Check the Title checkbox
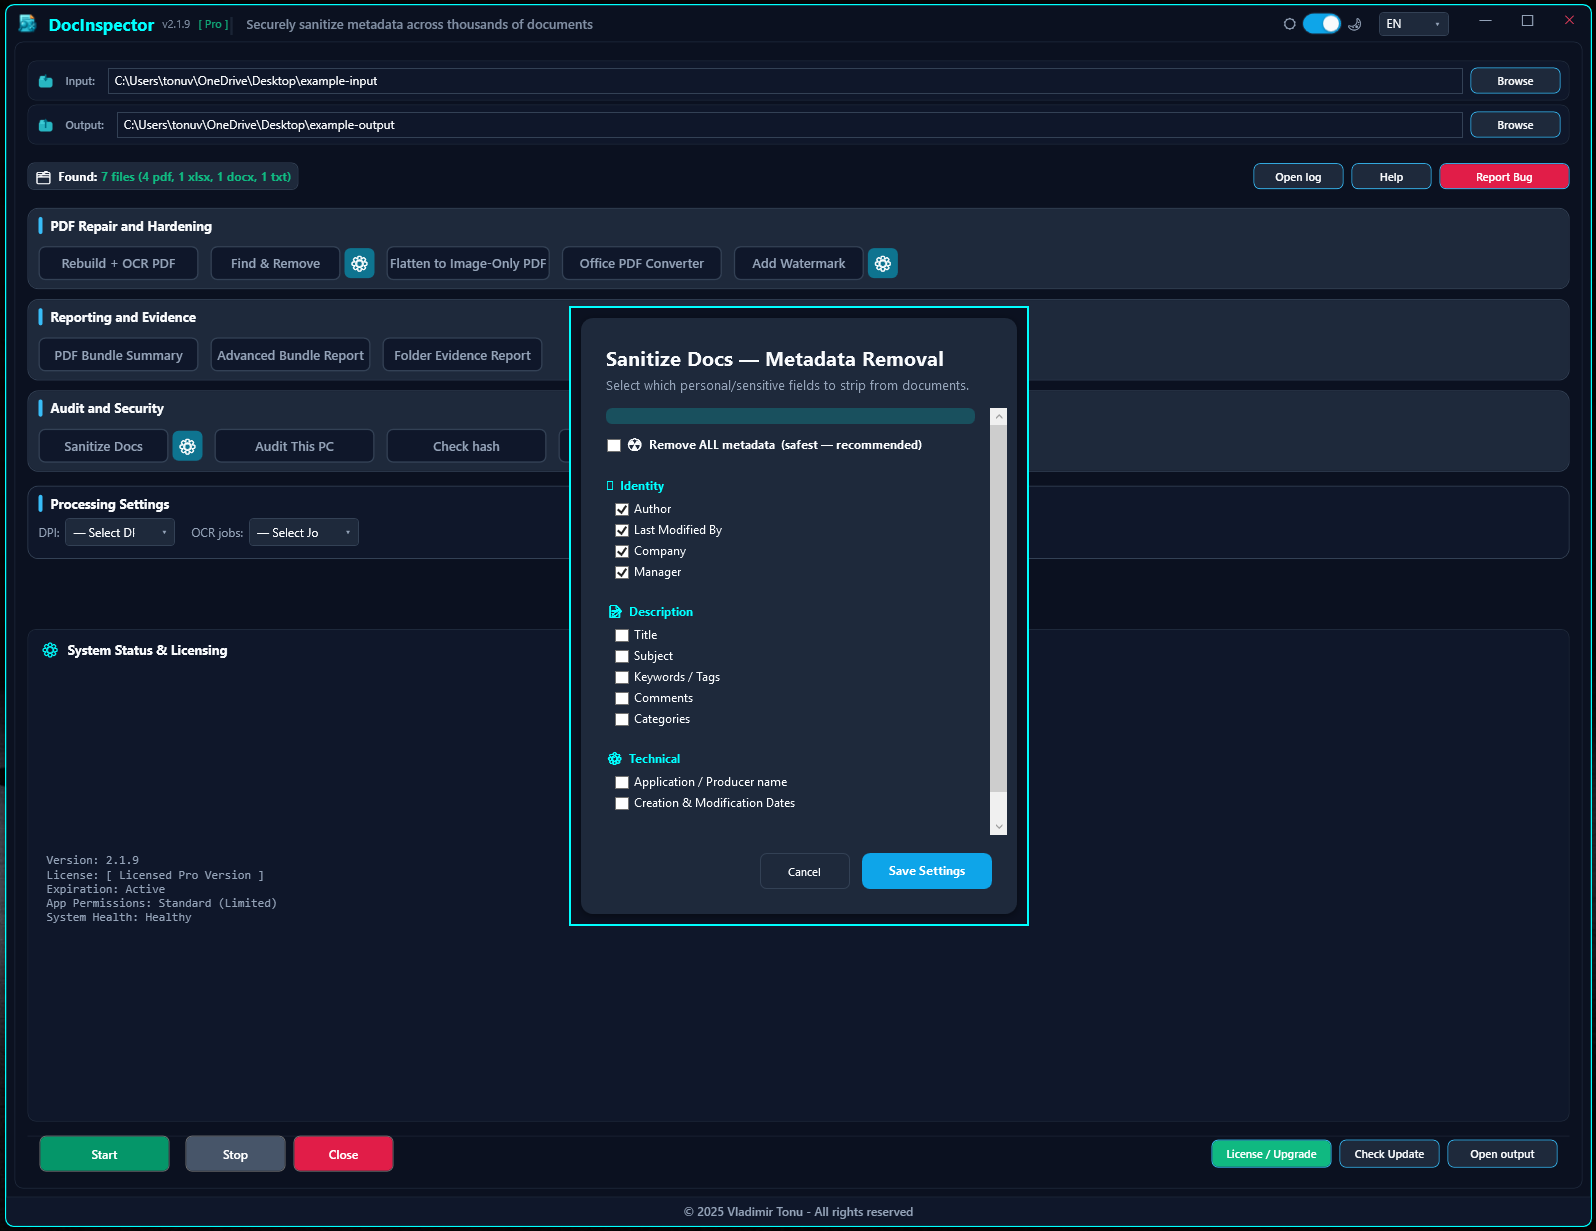Viewport: 1596px width, 1231px height. tap(622, 635)
